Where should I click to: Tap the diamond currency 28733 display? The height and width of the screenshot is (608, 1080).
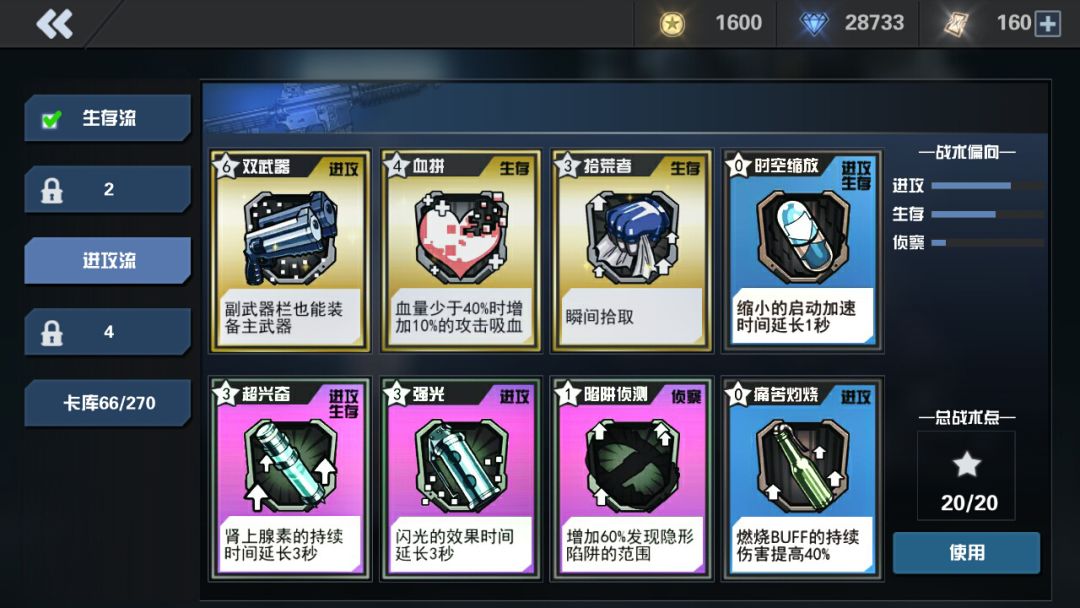click(x=851, y=23)
